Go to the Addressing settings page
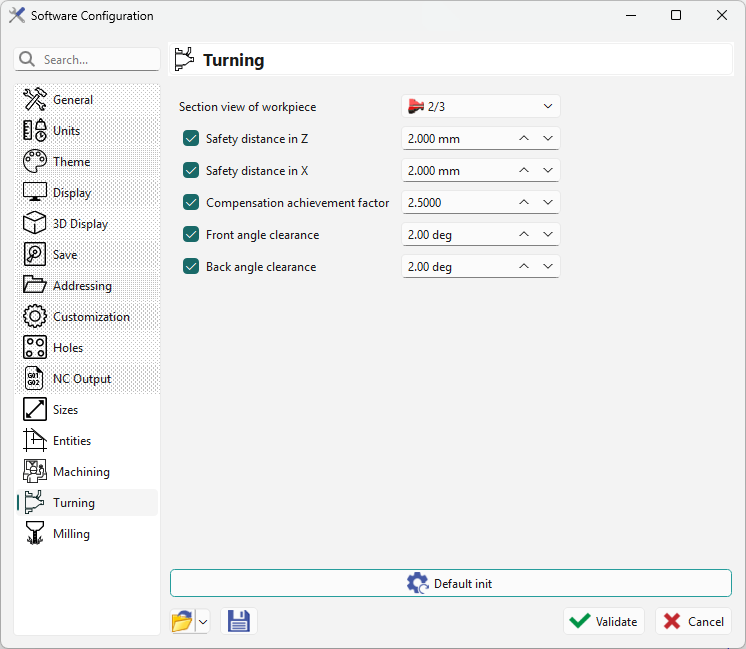746x649 pixels. (x=82, y=286)
